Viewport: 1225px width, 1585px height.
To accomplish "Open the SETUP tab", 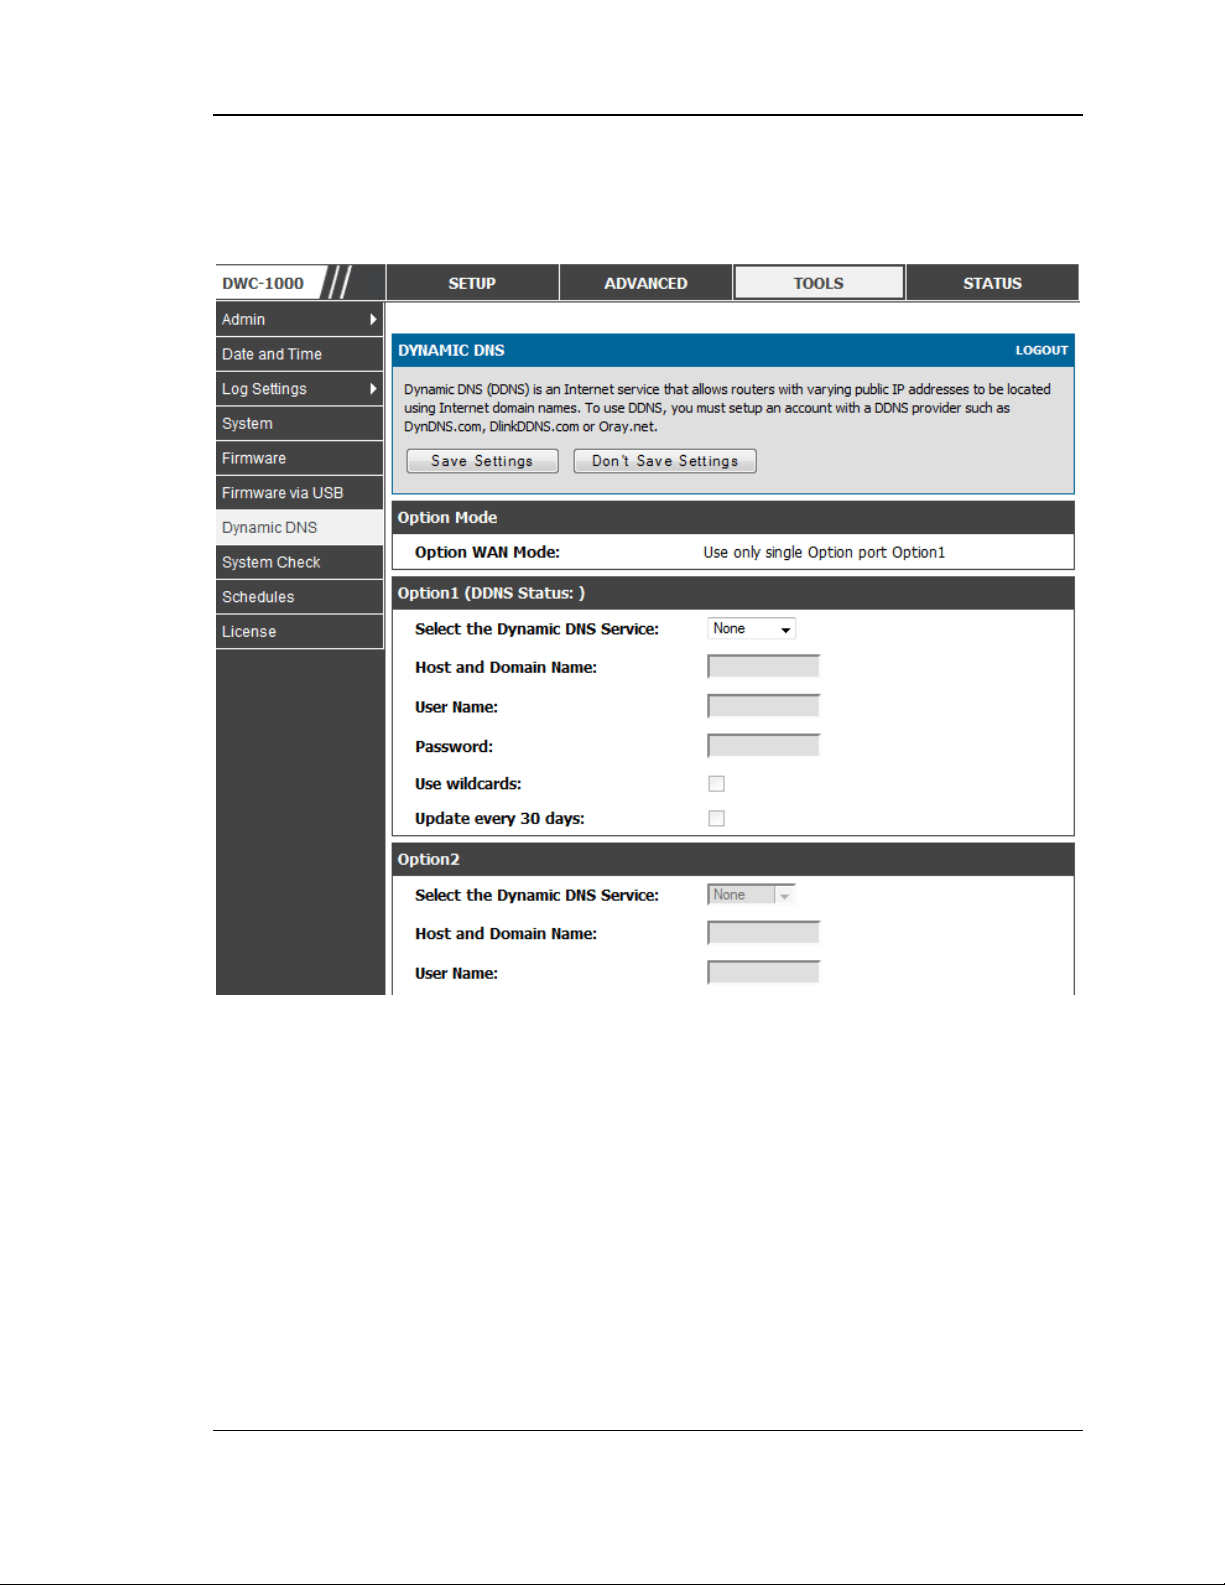I will pos(472,283).
